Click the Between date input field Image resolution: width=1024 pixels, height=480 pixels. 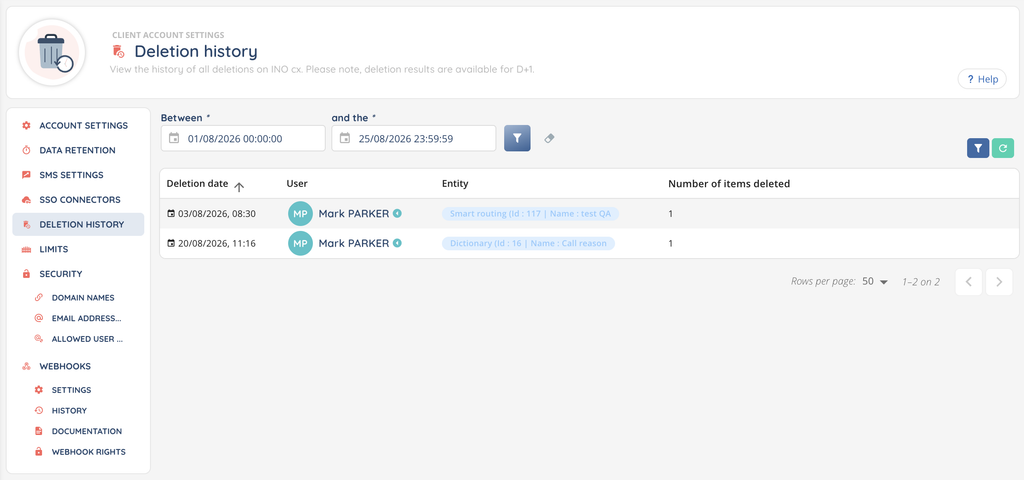[x=243, y=138]
